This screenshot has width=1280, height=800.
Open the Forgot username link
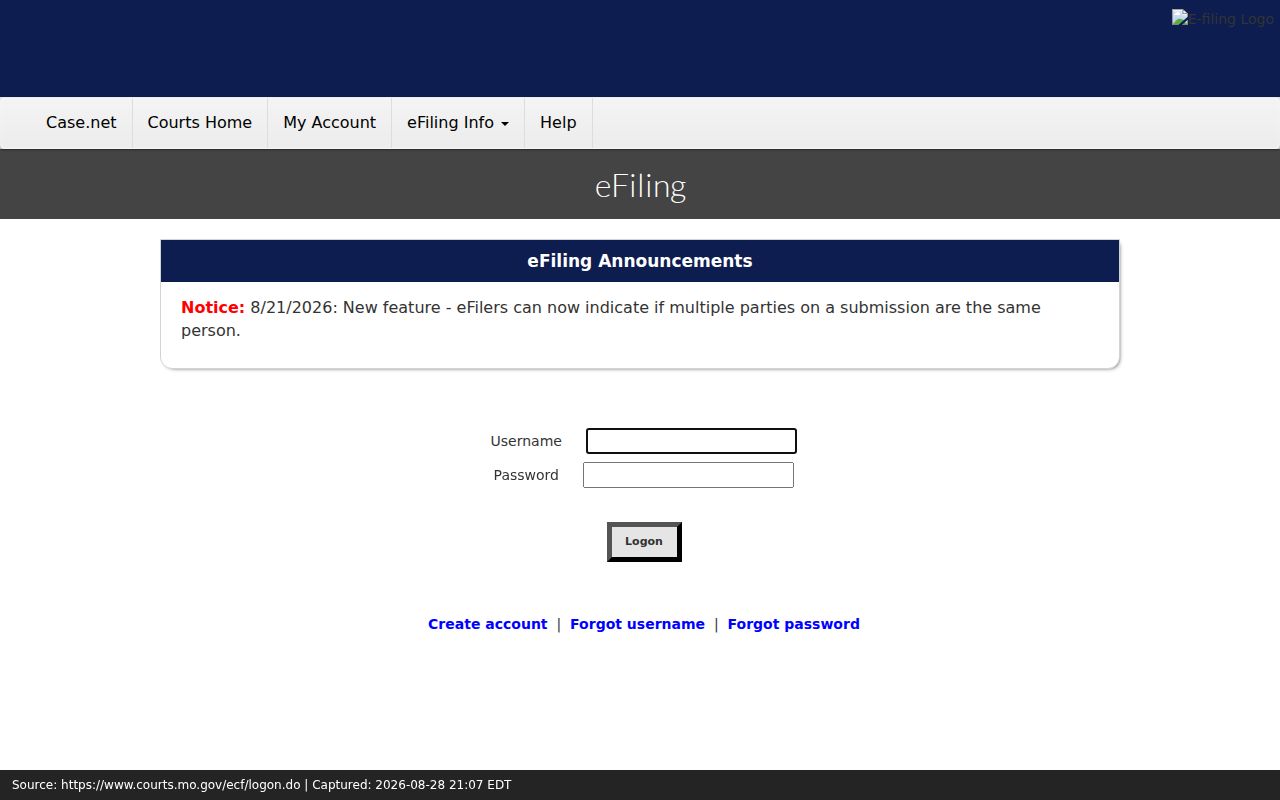637,624
